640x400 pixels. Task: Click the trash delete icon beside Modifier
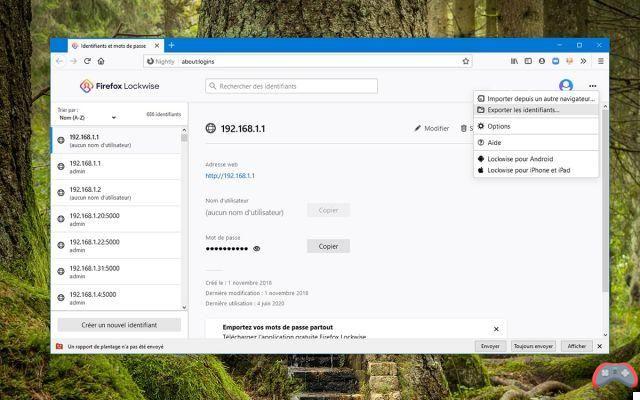click(464, 129)
